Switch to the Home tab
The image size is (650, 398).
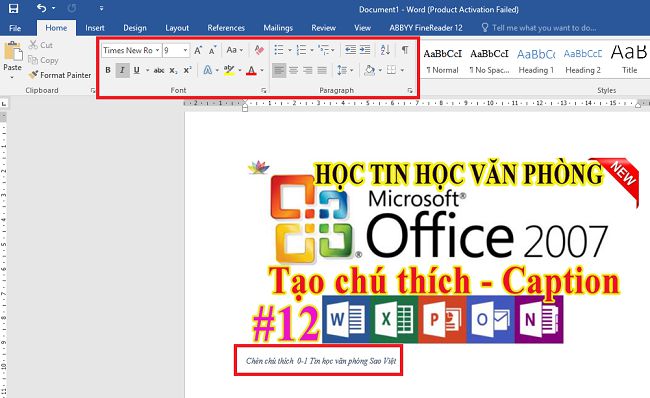point(56,28)
